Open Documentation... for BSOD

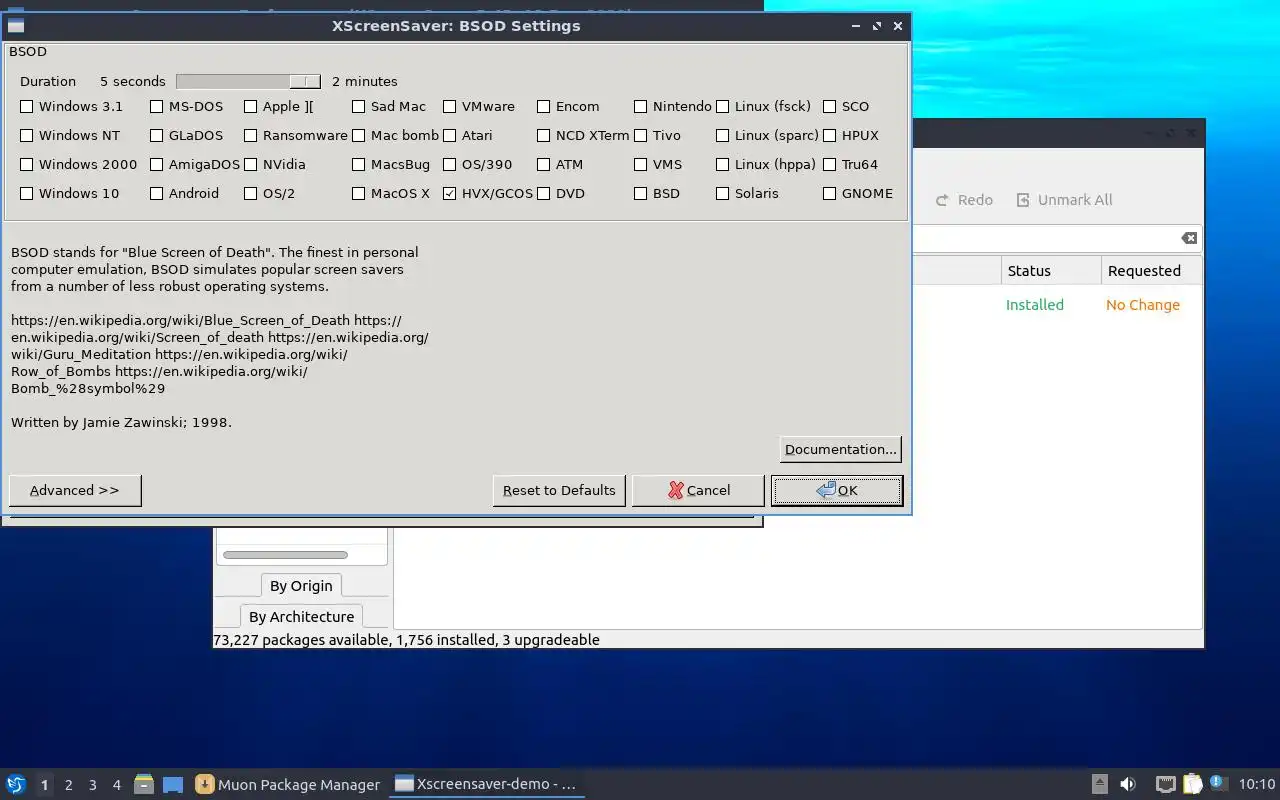tap(840, 449)
